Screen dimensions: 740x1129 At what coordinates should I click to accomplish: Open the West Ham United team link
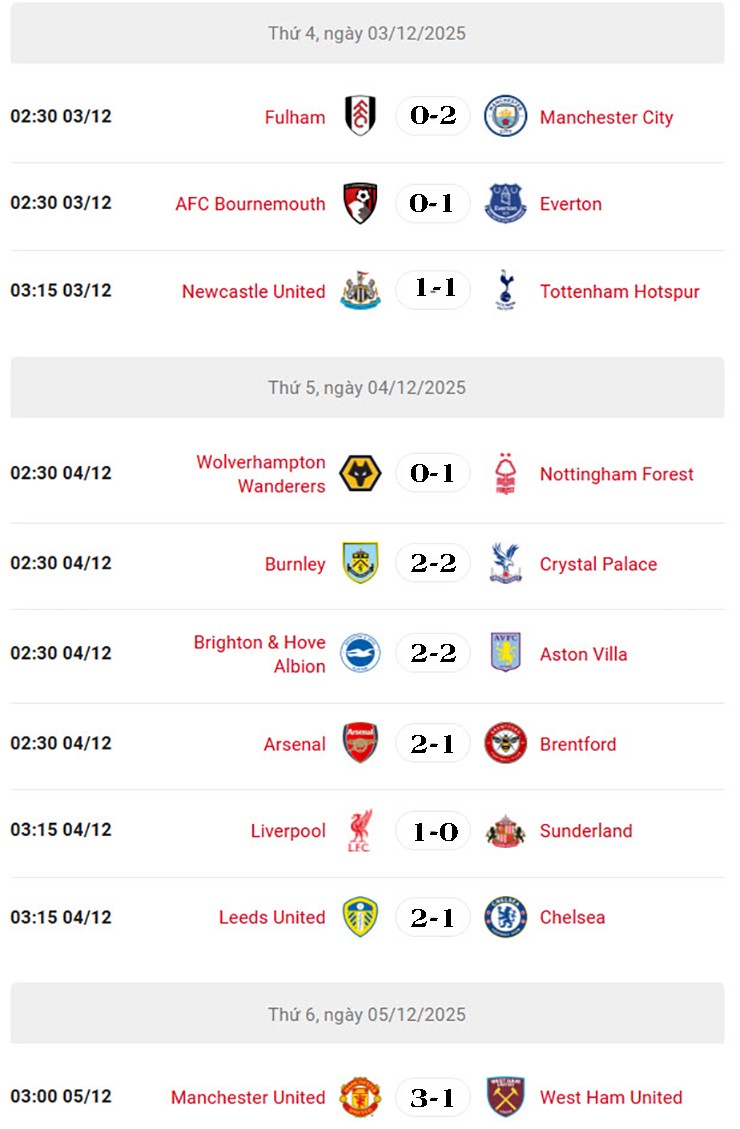[610, 1097]
